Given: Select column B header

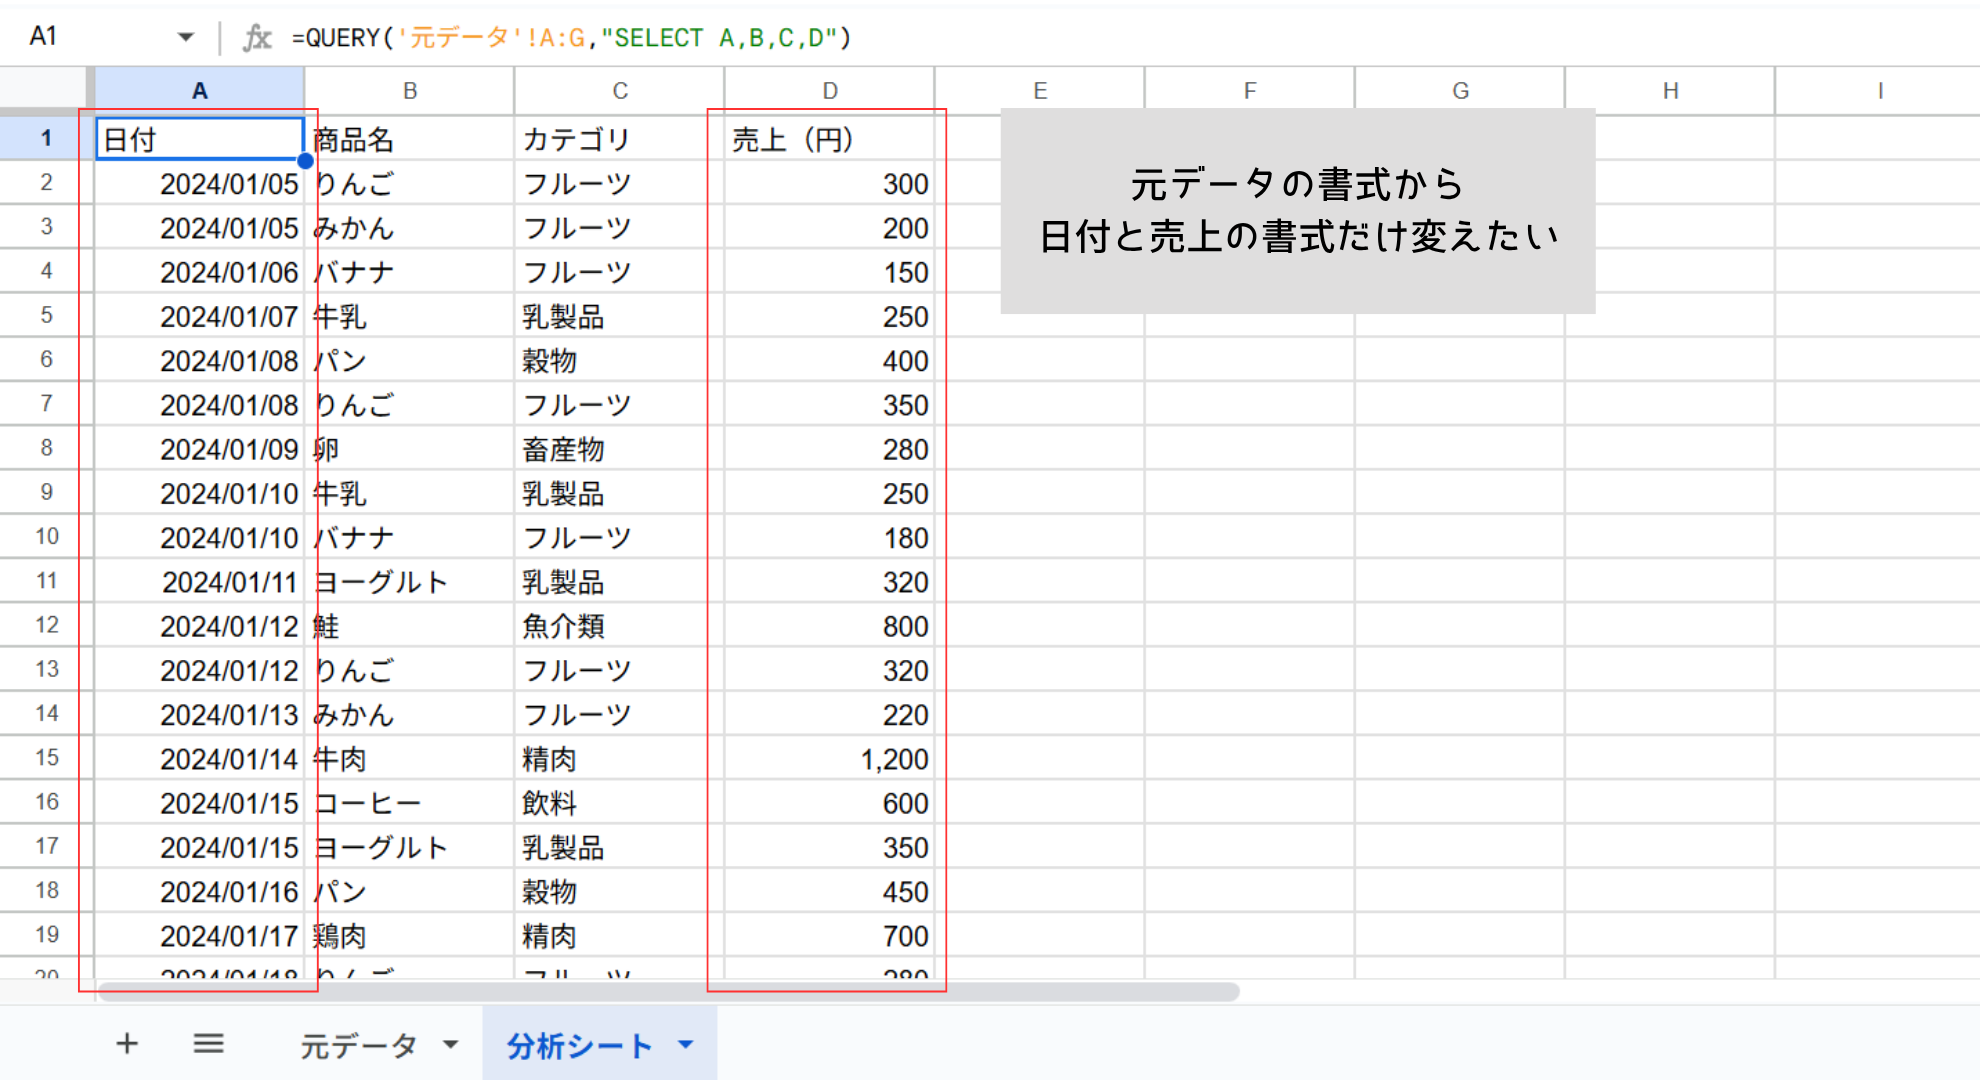Looking at the screenshot, I should pos(410,91).
